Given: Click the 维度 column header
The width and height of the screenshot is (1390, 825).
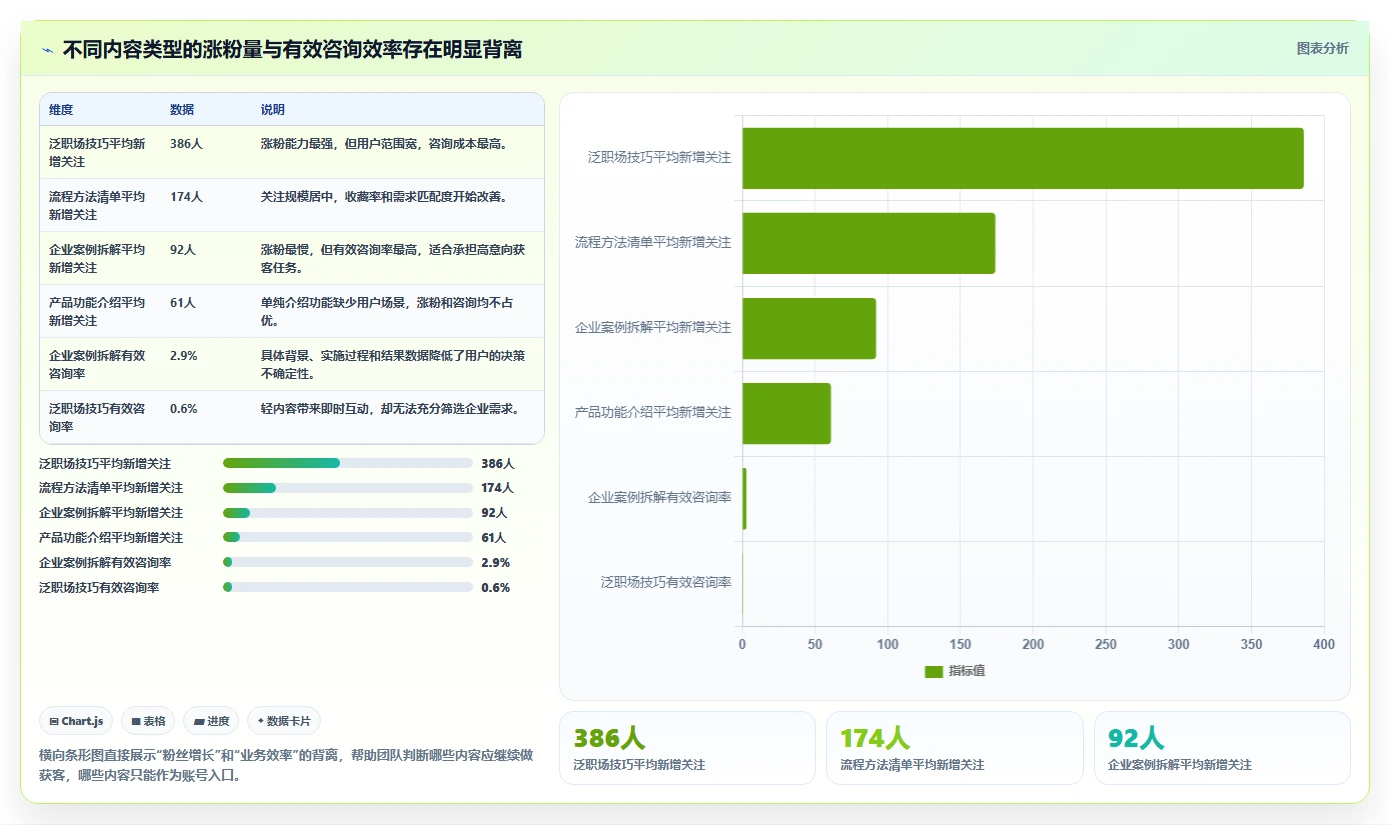Looking at the screenshot, I should tap(61, 110).
